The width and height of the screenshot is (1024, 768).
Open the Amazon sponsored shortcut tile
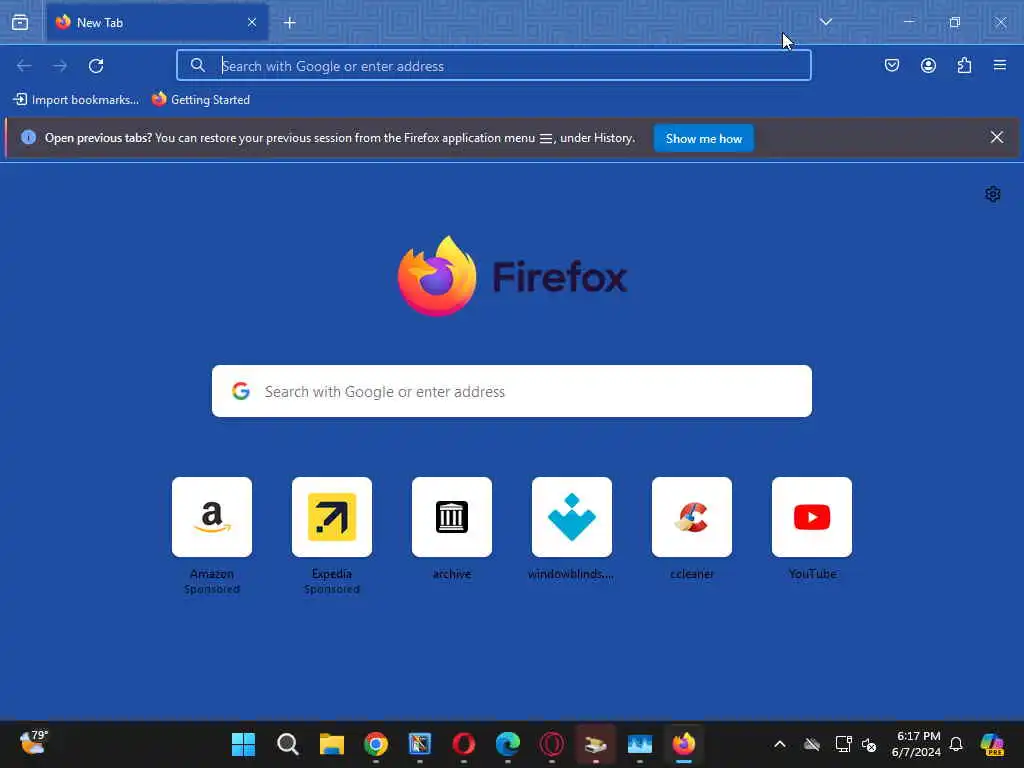coord(212,517)
